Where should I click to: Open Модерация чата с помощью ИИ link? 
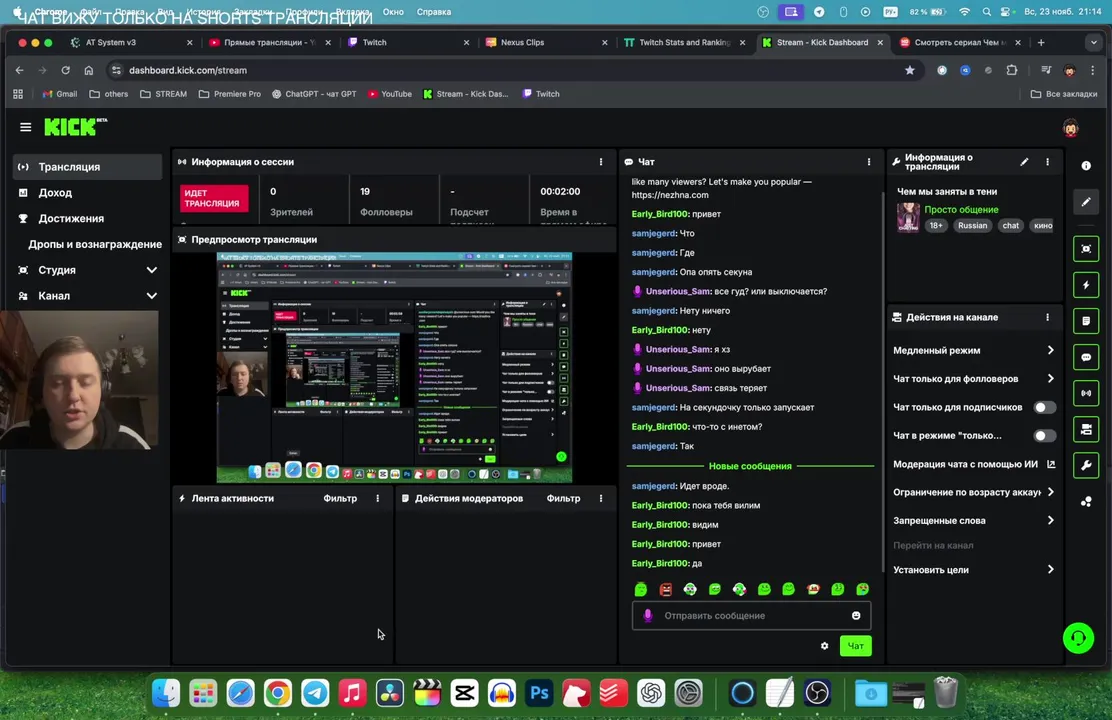pos(974,464)
